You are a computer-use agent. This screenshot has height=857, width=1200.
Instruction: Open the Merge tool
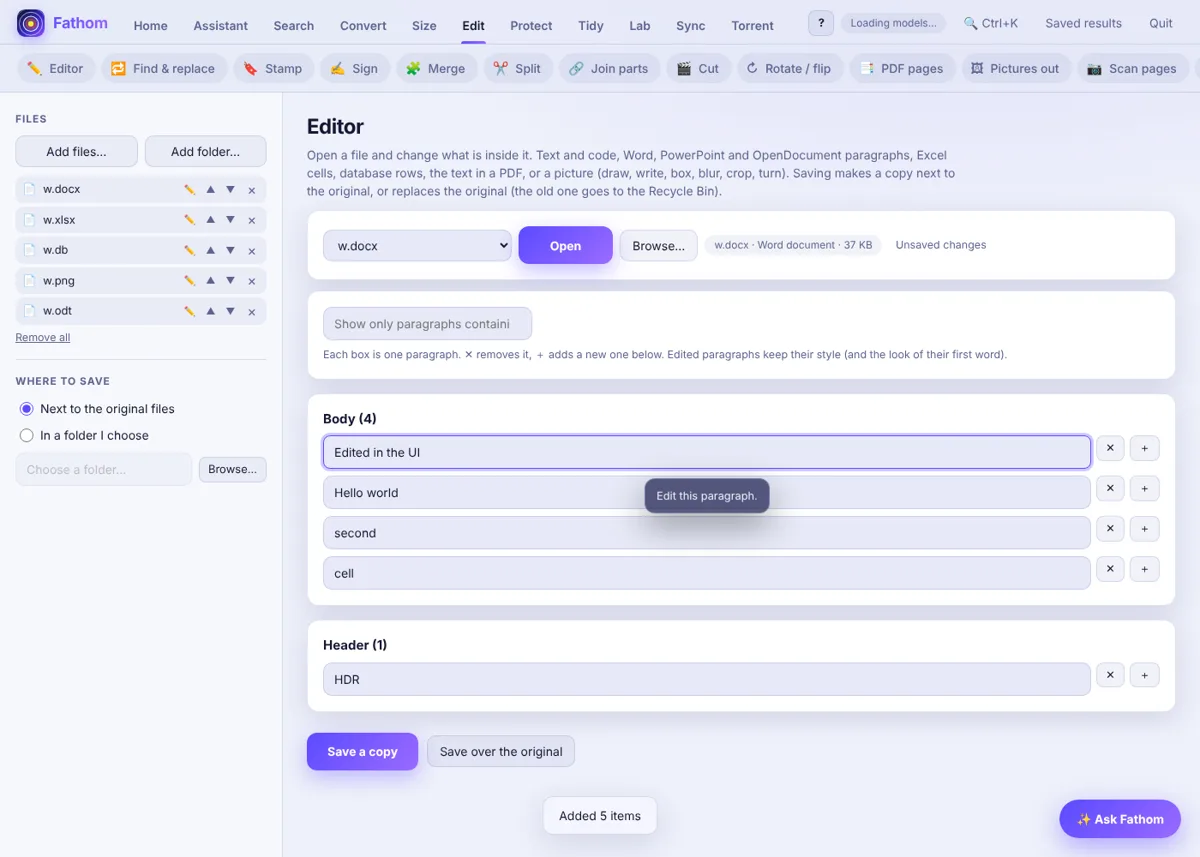pos(436,68)
